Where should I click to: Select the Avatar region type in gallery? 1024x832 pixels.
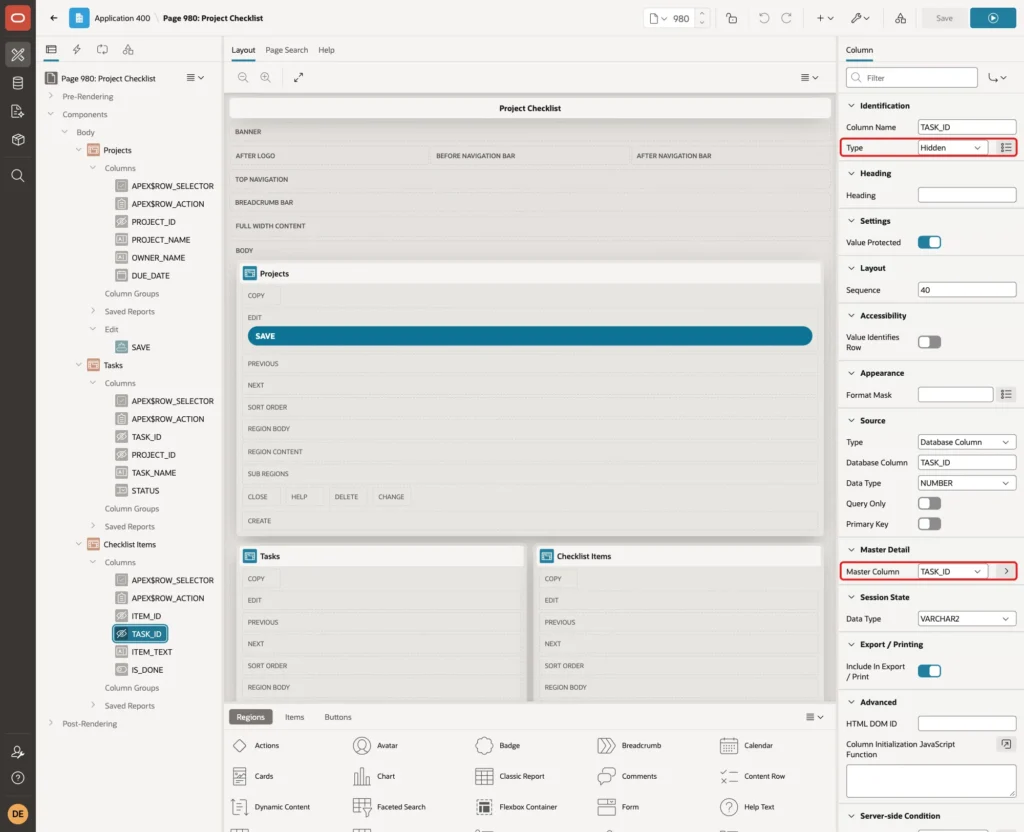(x=376, y=745)
